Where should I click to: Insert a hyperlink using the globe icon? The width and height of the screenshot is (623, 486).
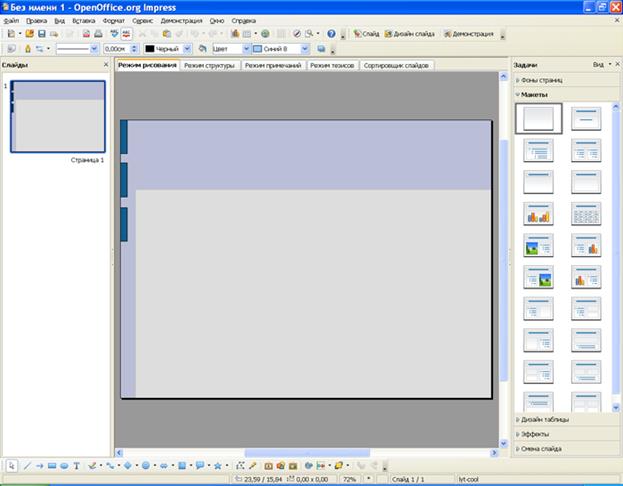point(265,34)
